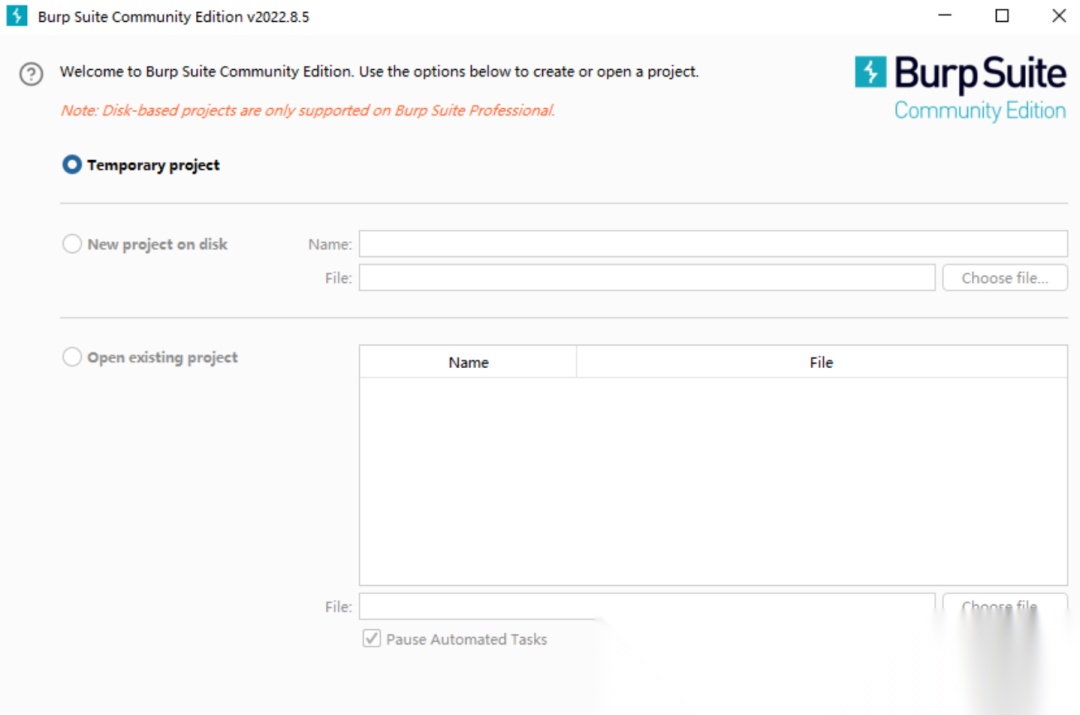Click the disk-based projects note text
The image size is (1080, 715).
(307, 110)
